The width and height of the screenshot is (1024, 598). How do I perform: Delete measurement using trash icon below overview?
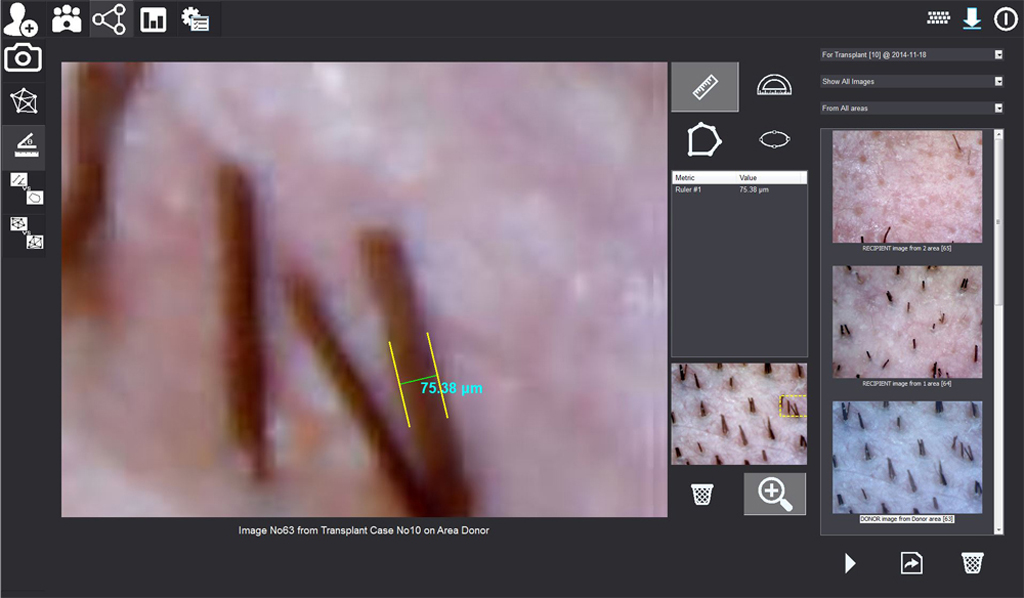point(703,493)
